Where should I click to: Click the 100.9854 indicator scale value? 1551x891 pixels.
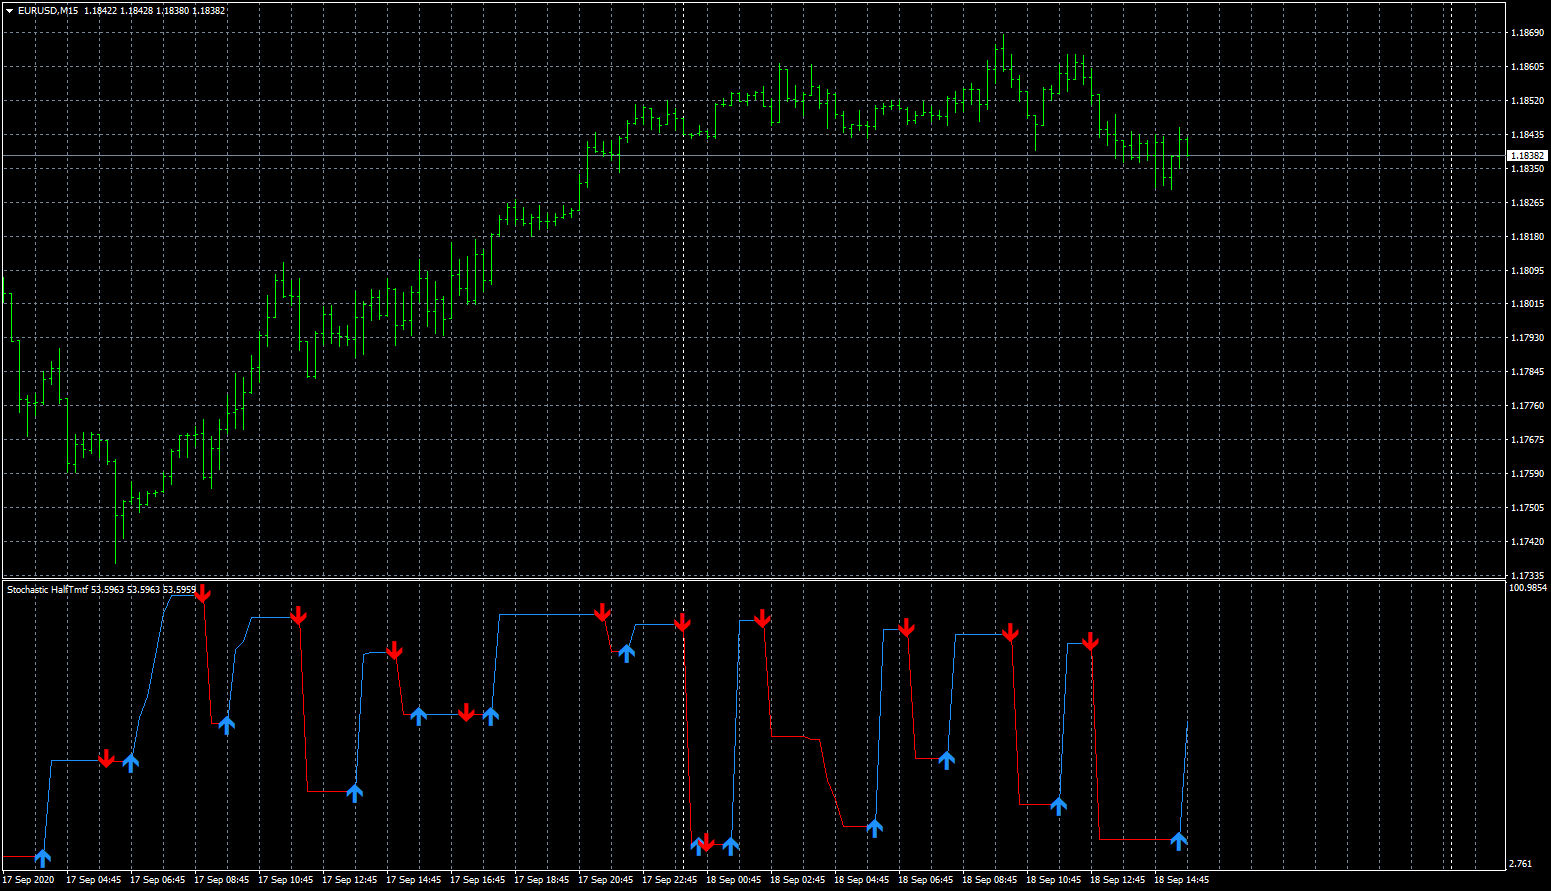click(1527, 588)
